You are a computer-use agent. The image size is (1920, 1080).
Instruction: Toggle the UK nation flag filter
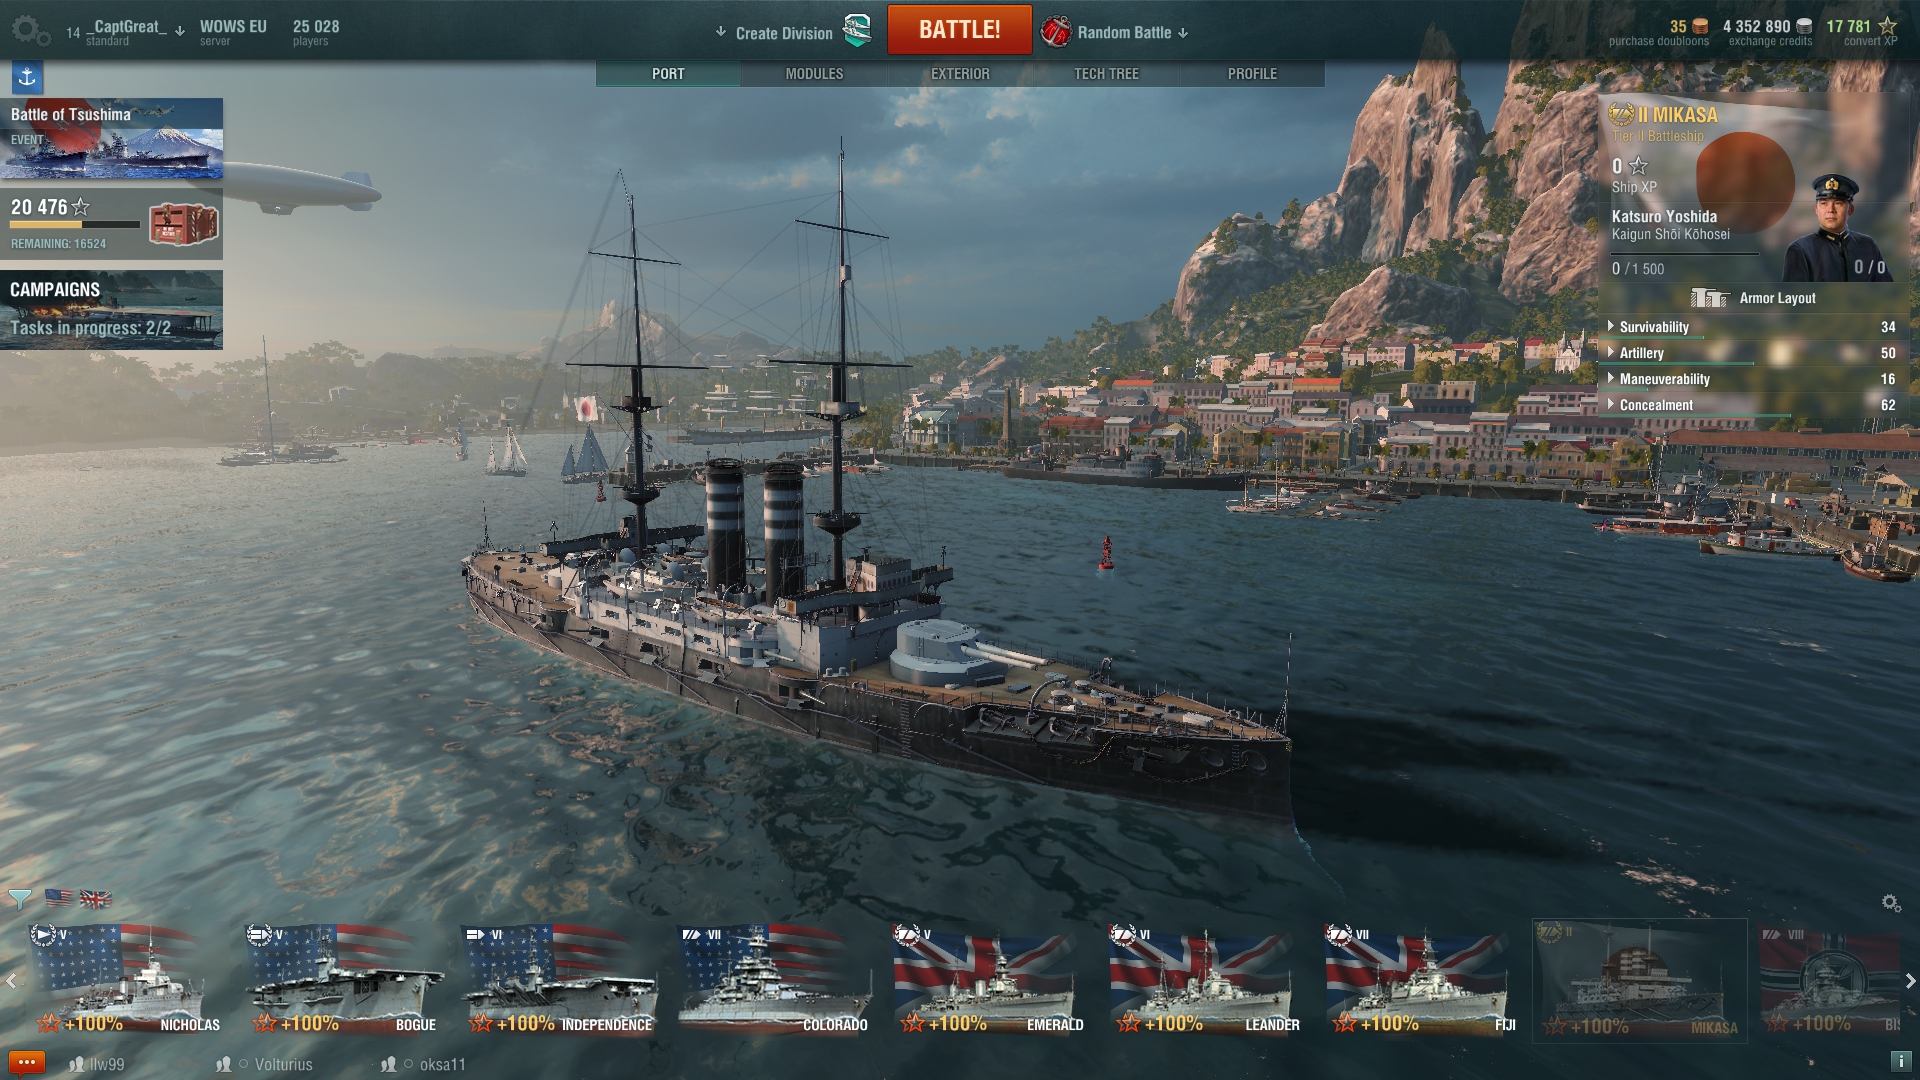pyautogui.click(x=96, y=898)
